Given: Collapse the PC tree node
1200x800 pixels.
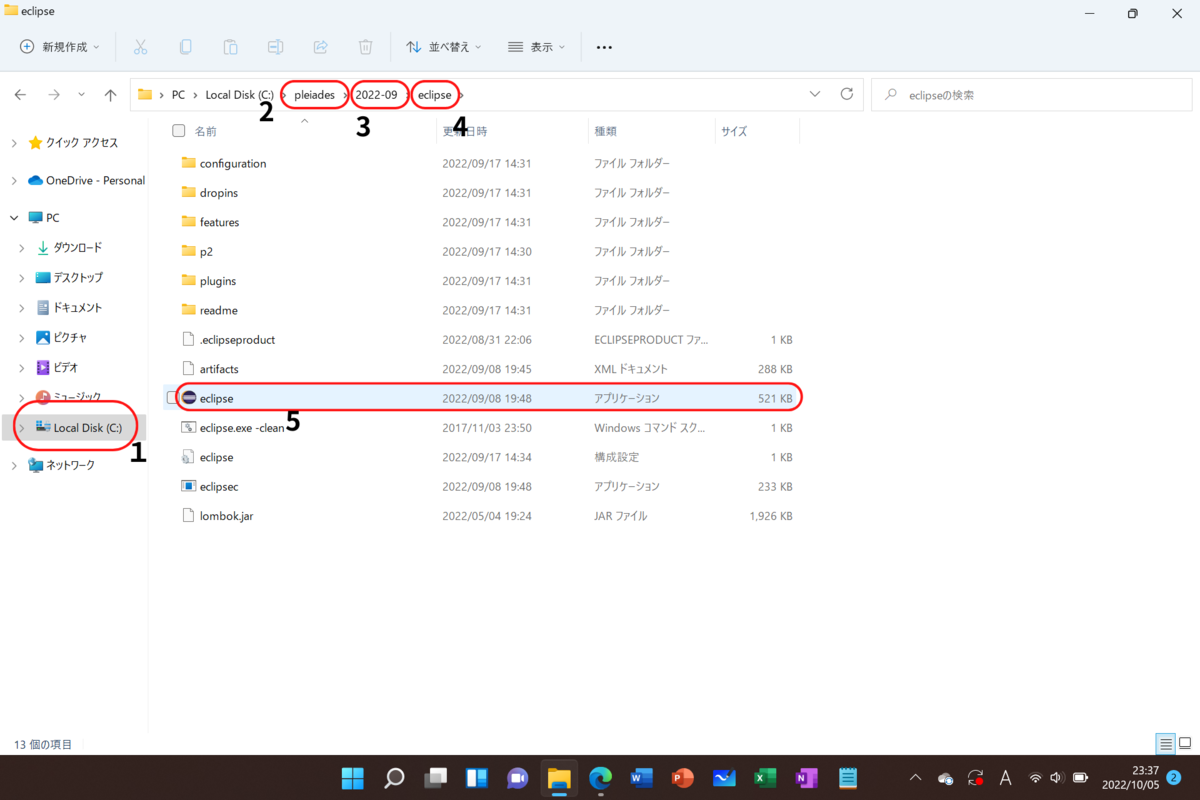Looking at the screenshot, I should pyautogui.click(x=14, y=217).
